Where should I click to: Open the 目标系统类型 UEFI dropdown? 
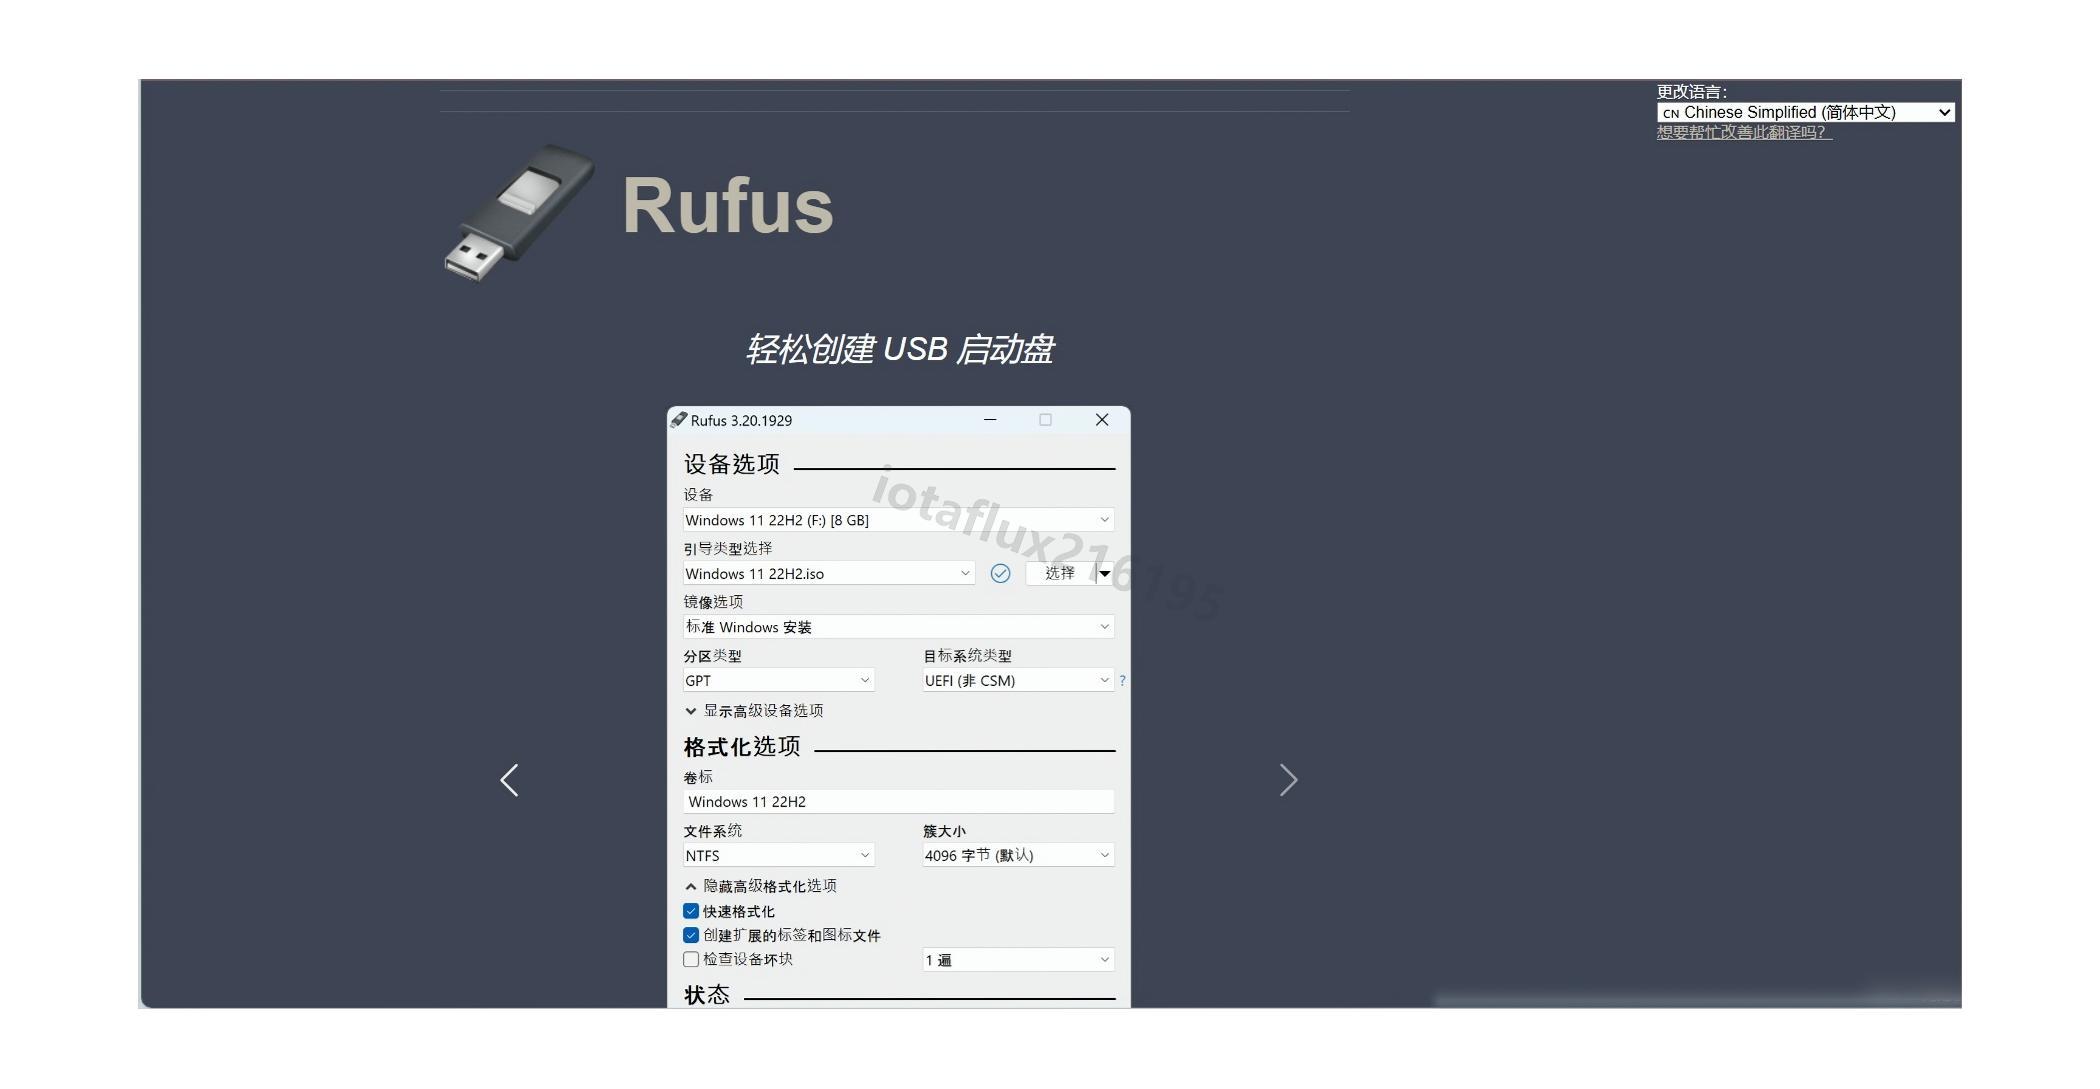coord(1018,680)
